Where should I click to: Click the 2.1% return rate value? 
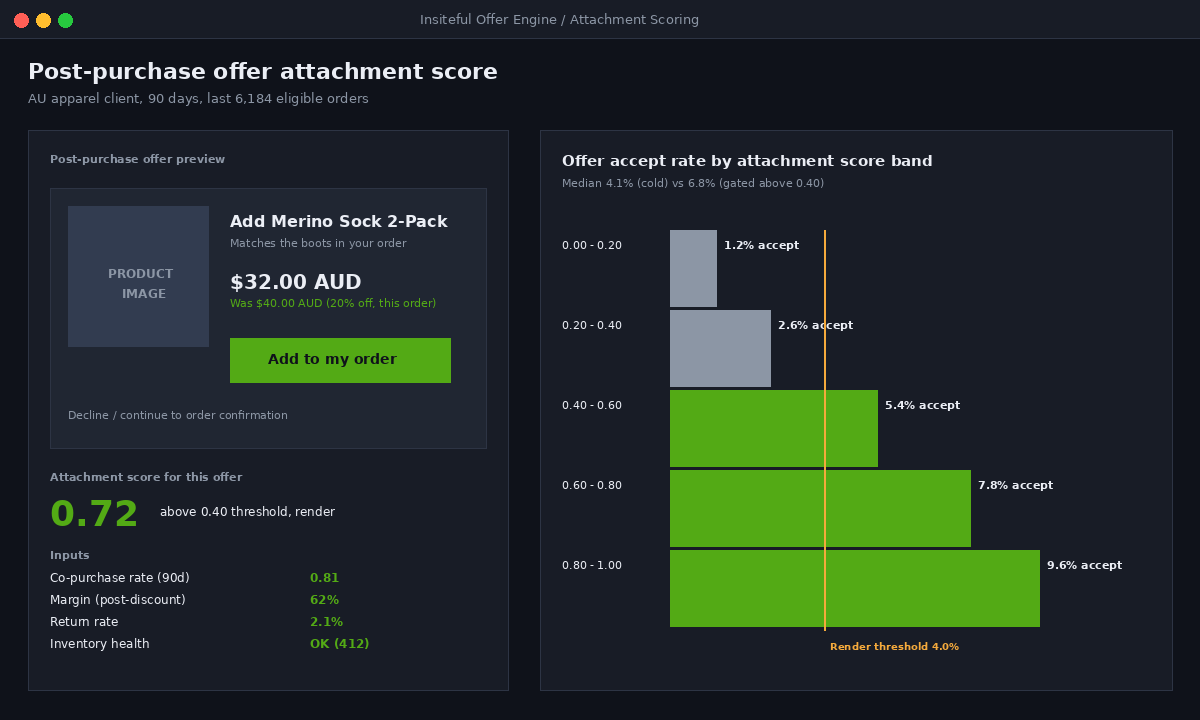[x=326, y=622]
